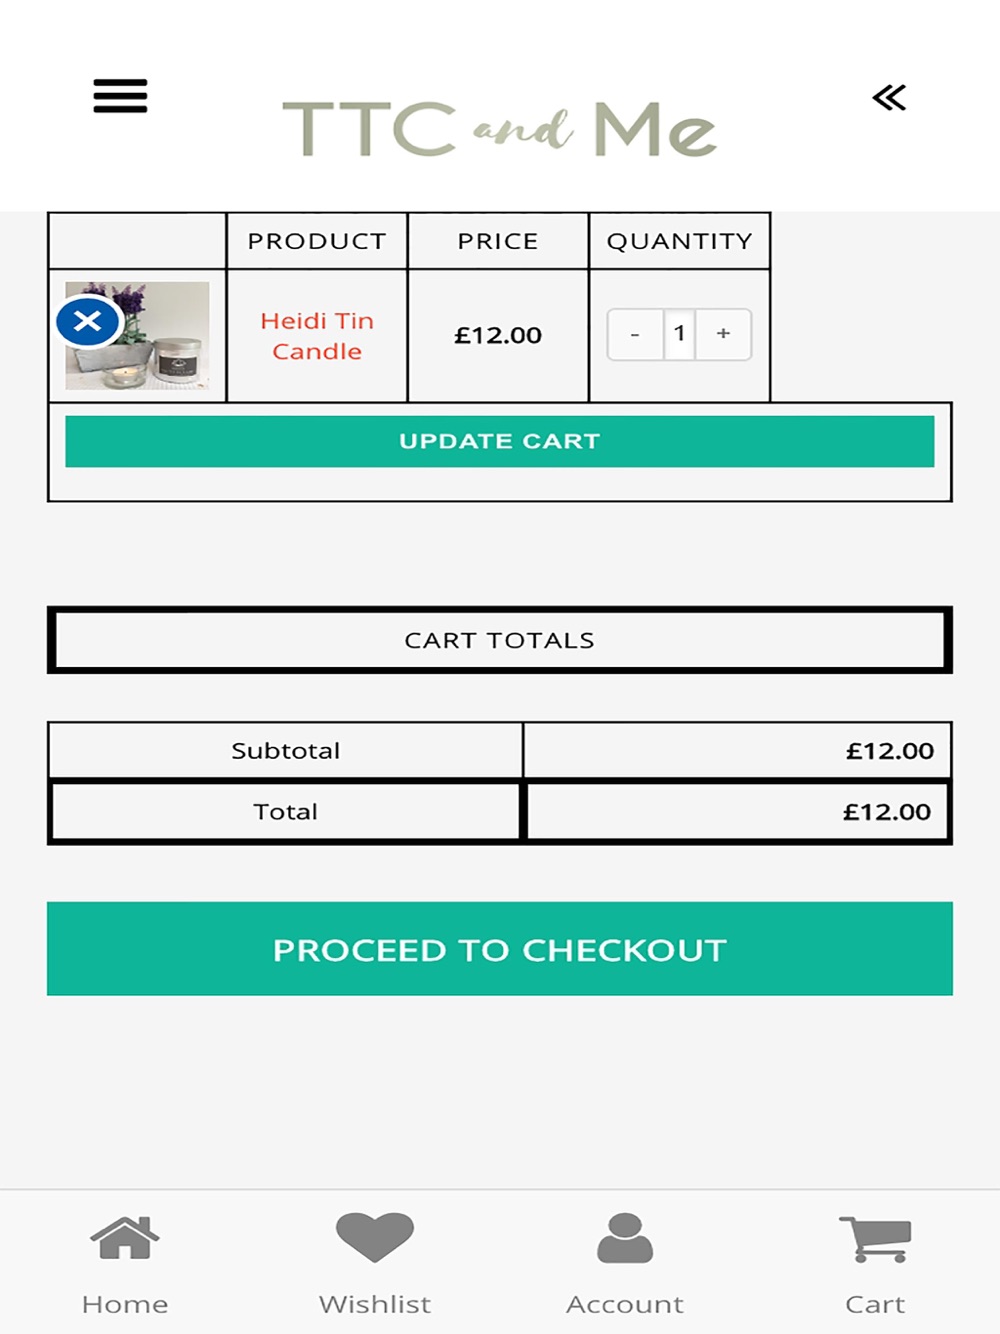Click Proceed to Checkout button
This screenshot has width=1000, height=1334.
500,949
